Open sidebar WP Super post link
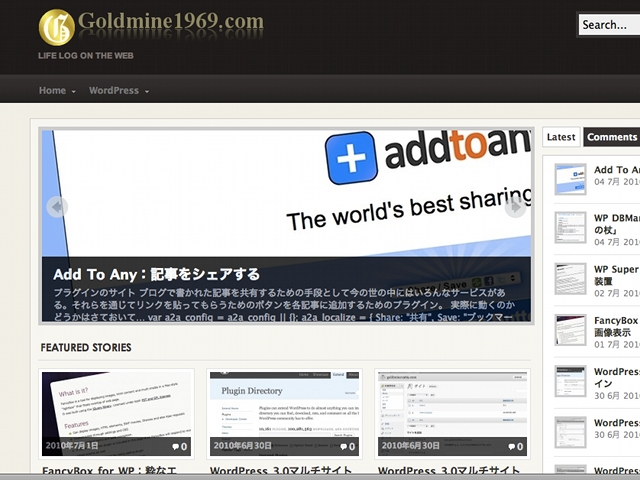The height and width of the screenshot is (480, 640). tap(617, 275)
